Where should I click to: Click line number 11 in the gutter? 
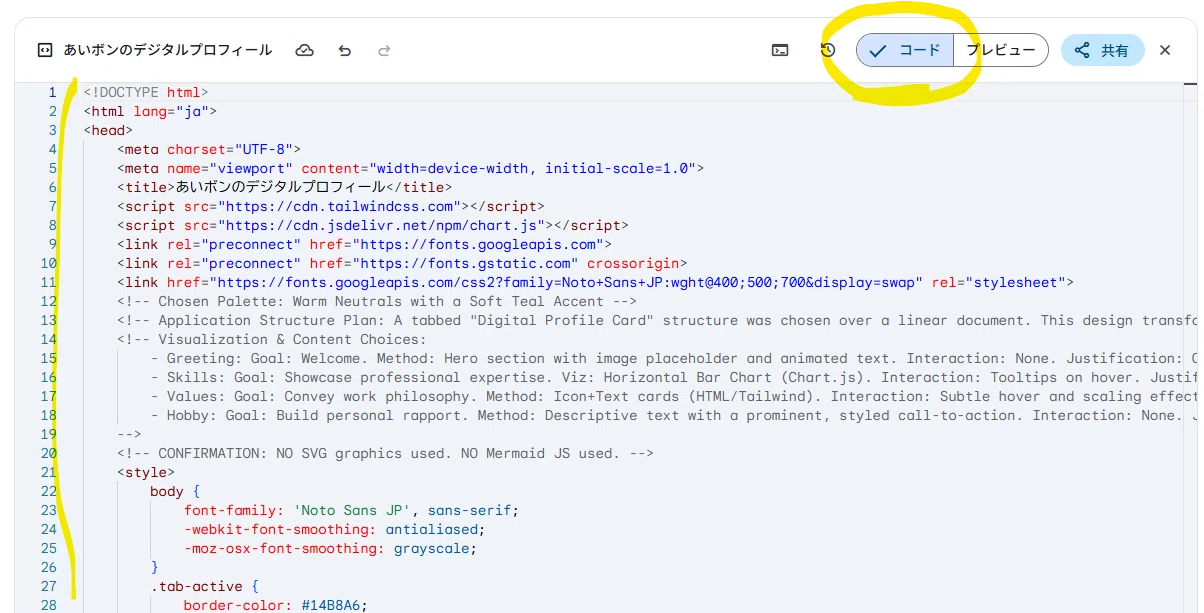click(x=49, y=282)
